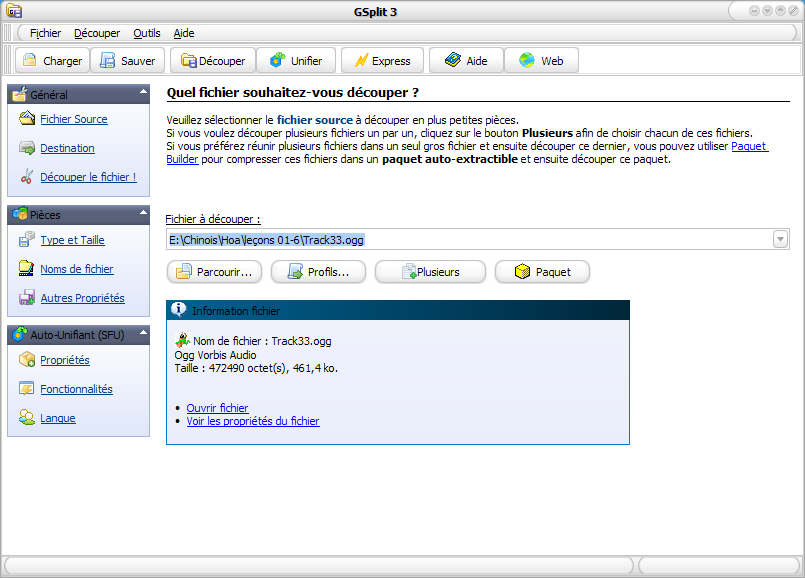Open the Fichier menu

click(x=45, y=33)
